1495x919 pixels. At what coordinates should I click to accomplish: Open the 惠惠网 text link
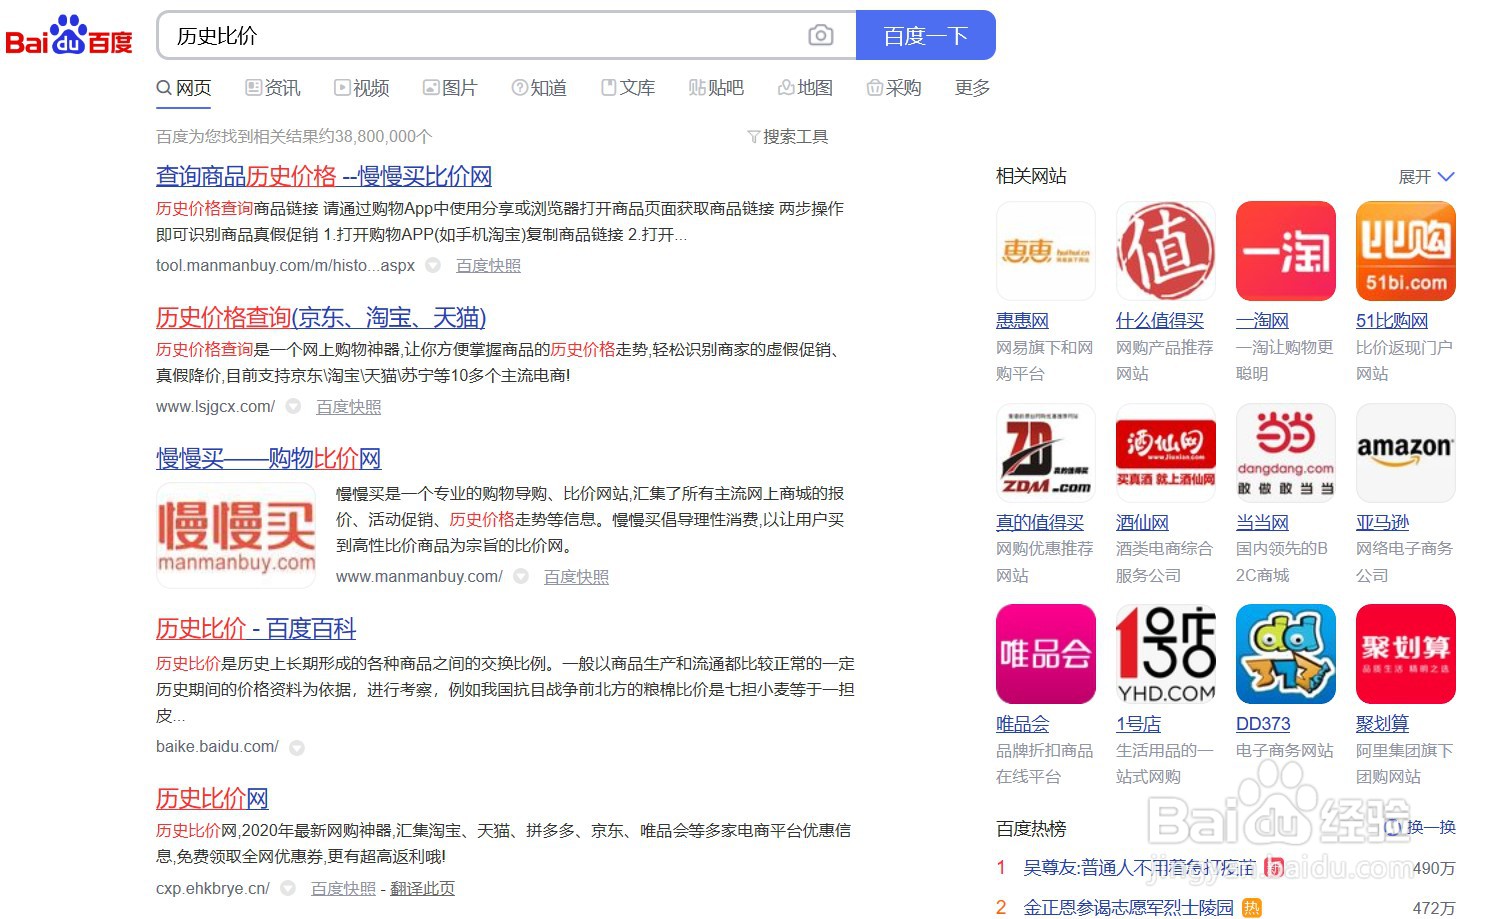1022,321
